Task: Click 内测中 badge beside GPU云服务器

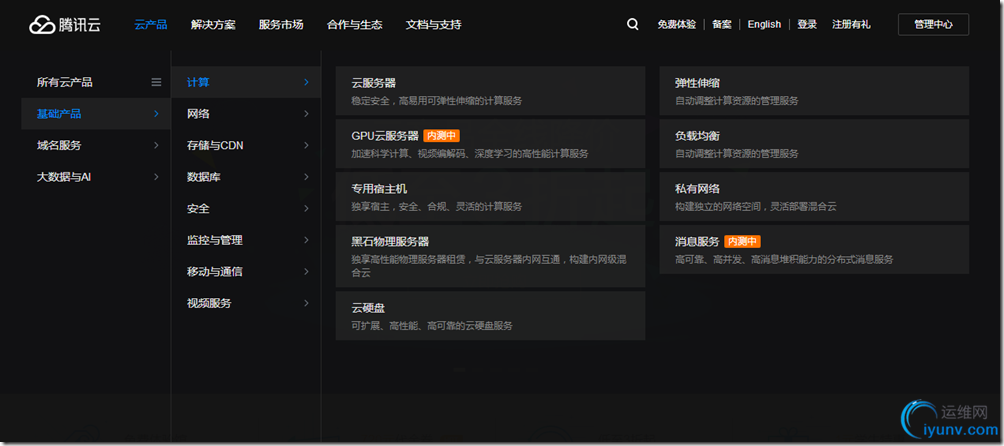Action: pyautogui.click(x=442, y=136)
